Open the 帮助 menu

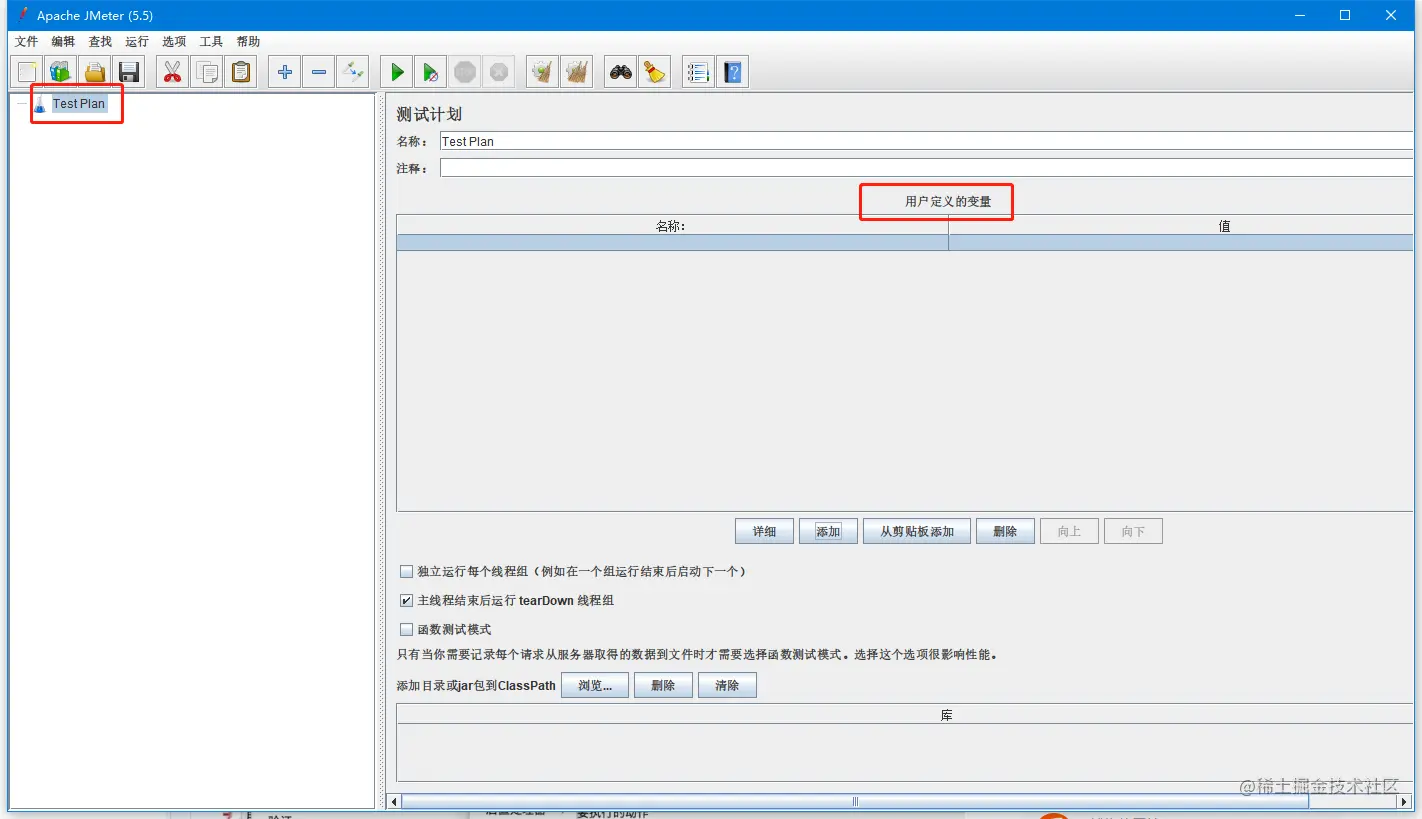click(248, 42)
